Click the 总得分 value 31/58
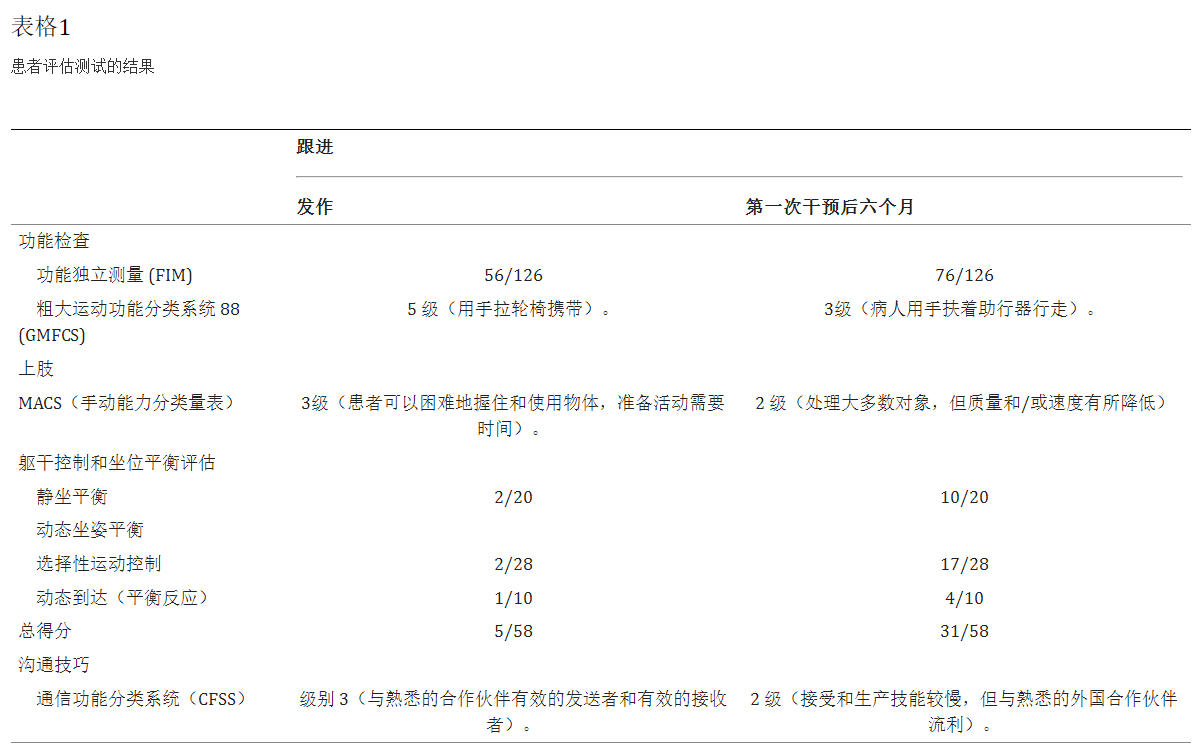Screen dimensions: 1201x756 (x=964, y=631)
